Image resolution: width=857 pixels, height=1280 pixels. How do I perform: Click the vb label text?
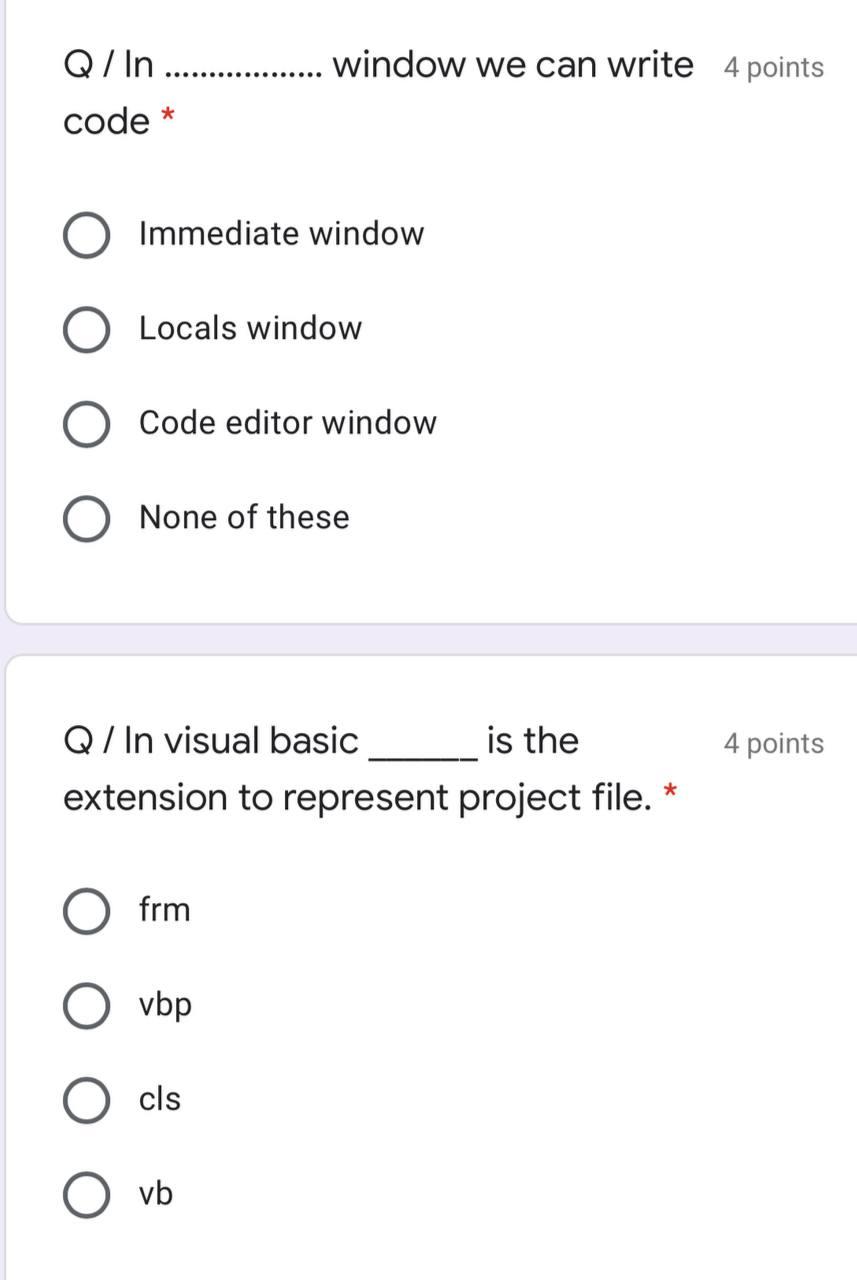(154, 1192)
